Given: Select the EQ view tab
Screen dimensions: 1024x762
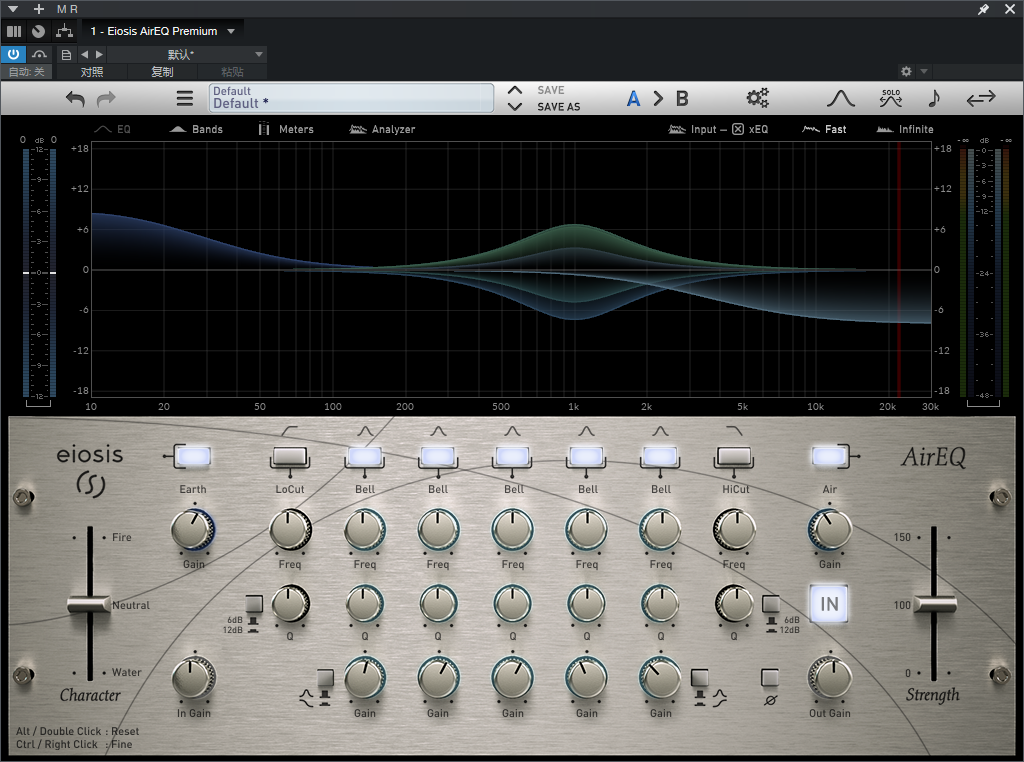Looking at the screenshot, I should point(113,129).
